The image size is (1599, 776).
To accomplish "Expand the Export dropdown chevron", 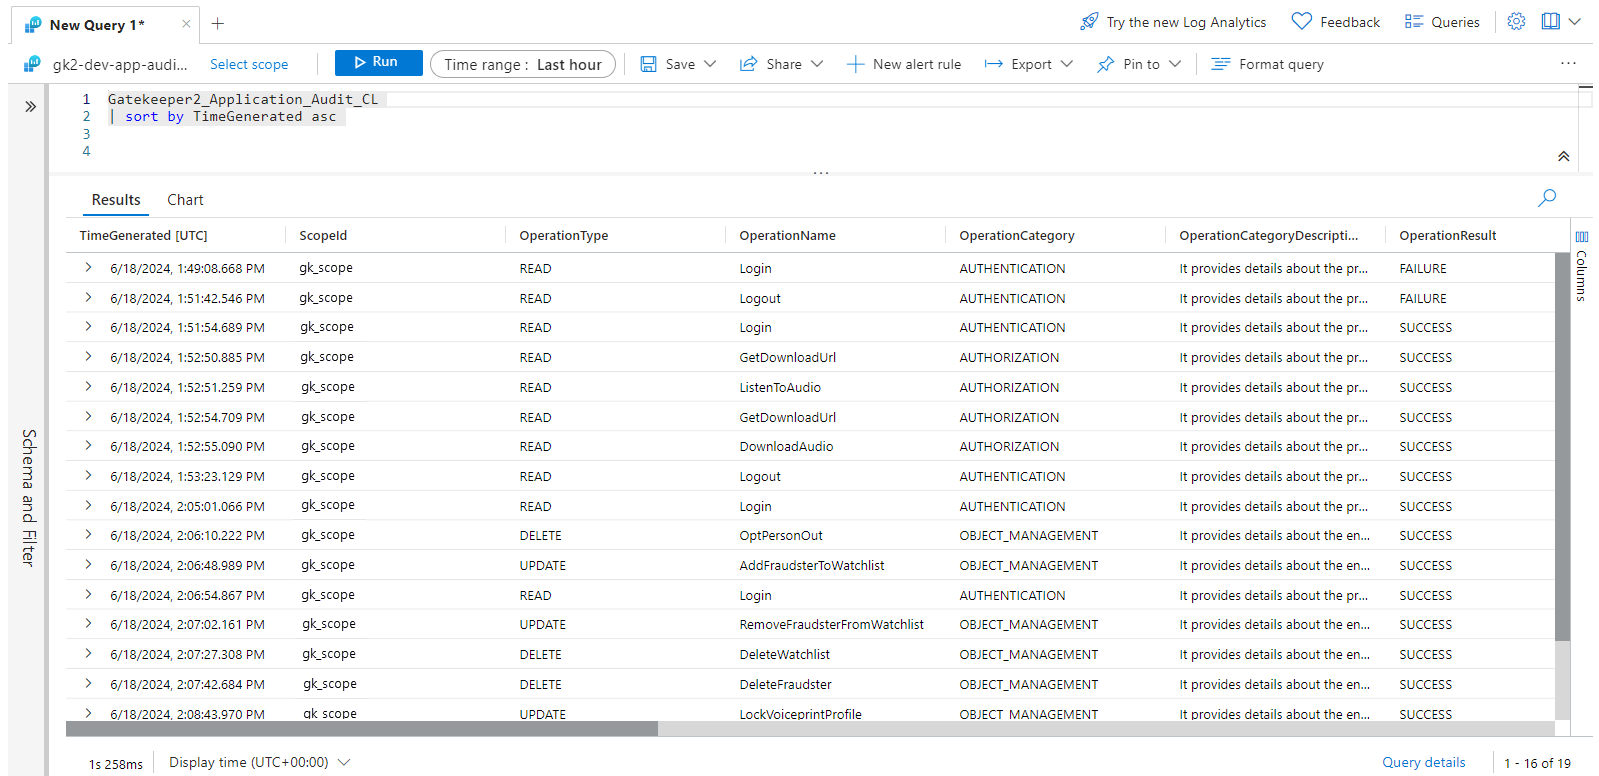I will pos(1067,64).
